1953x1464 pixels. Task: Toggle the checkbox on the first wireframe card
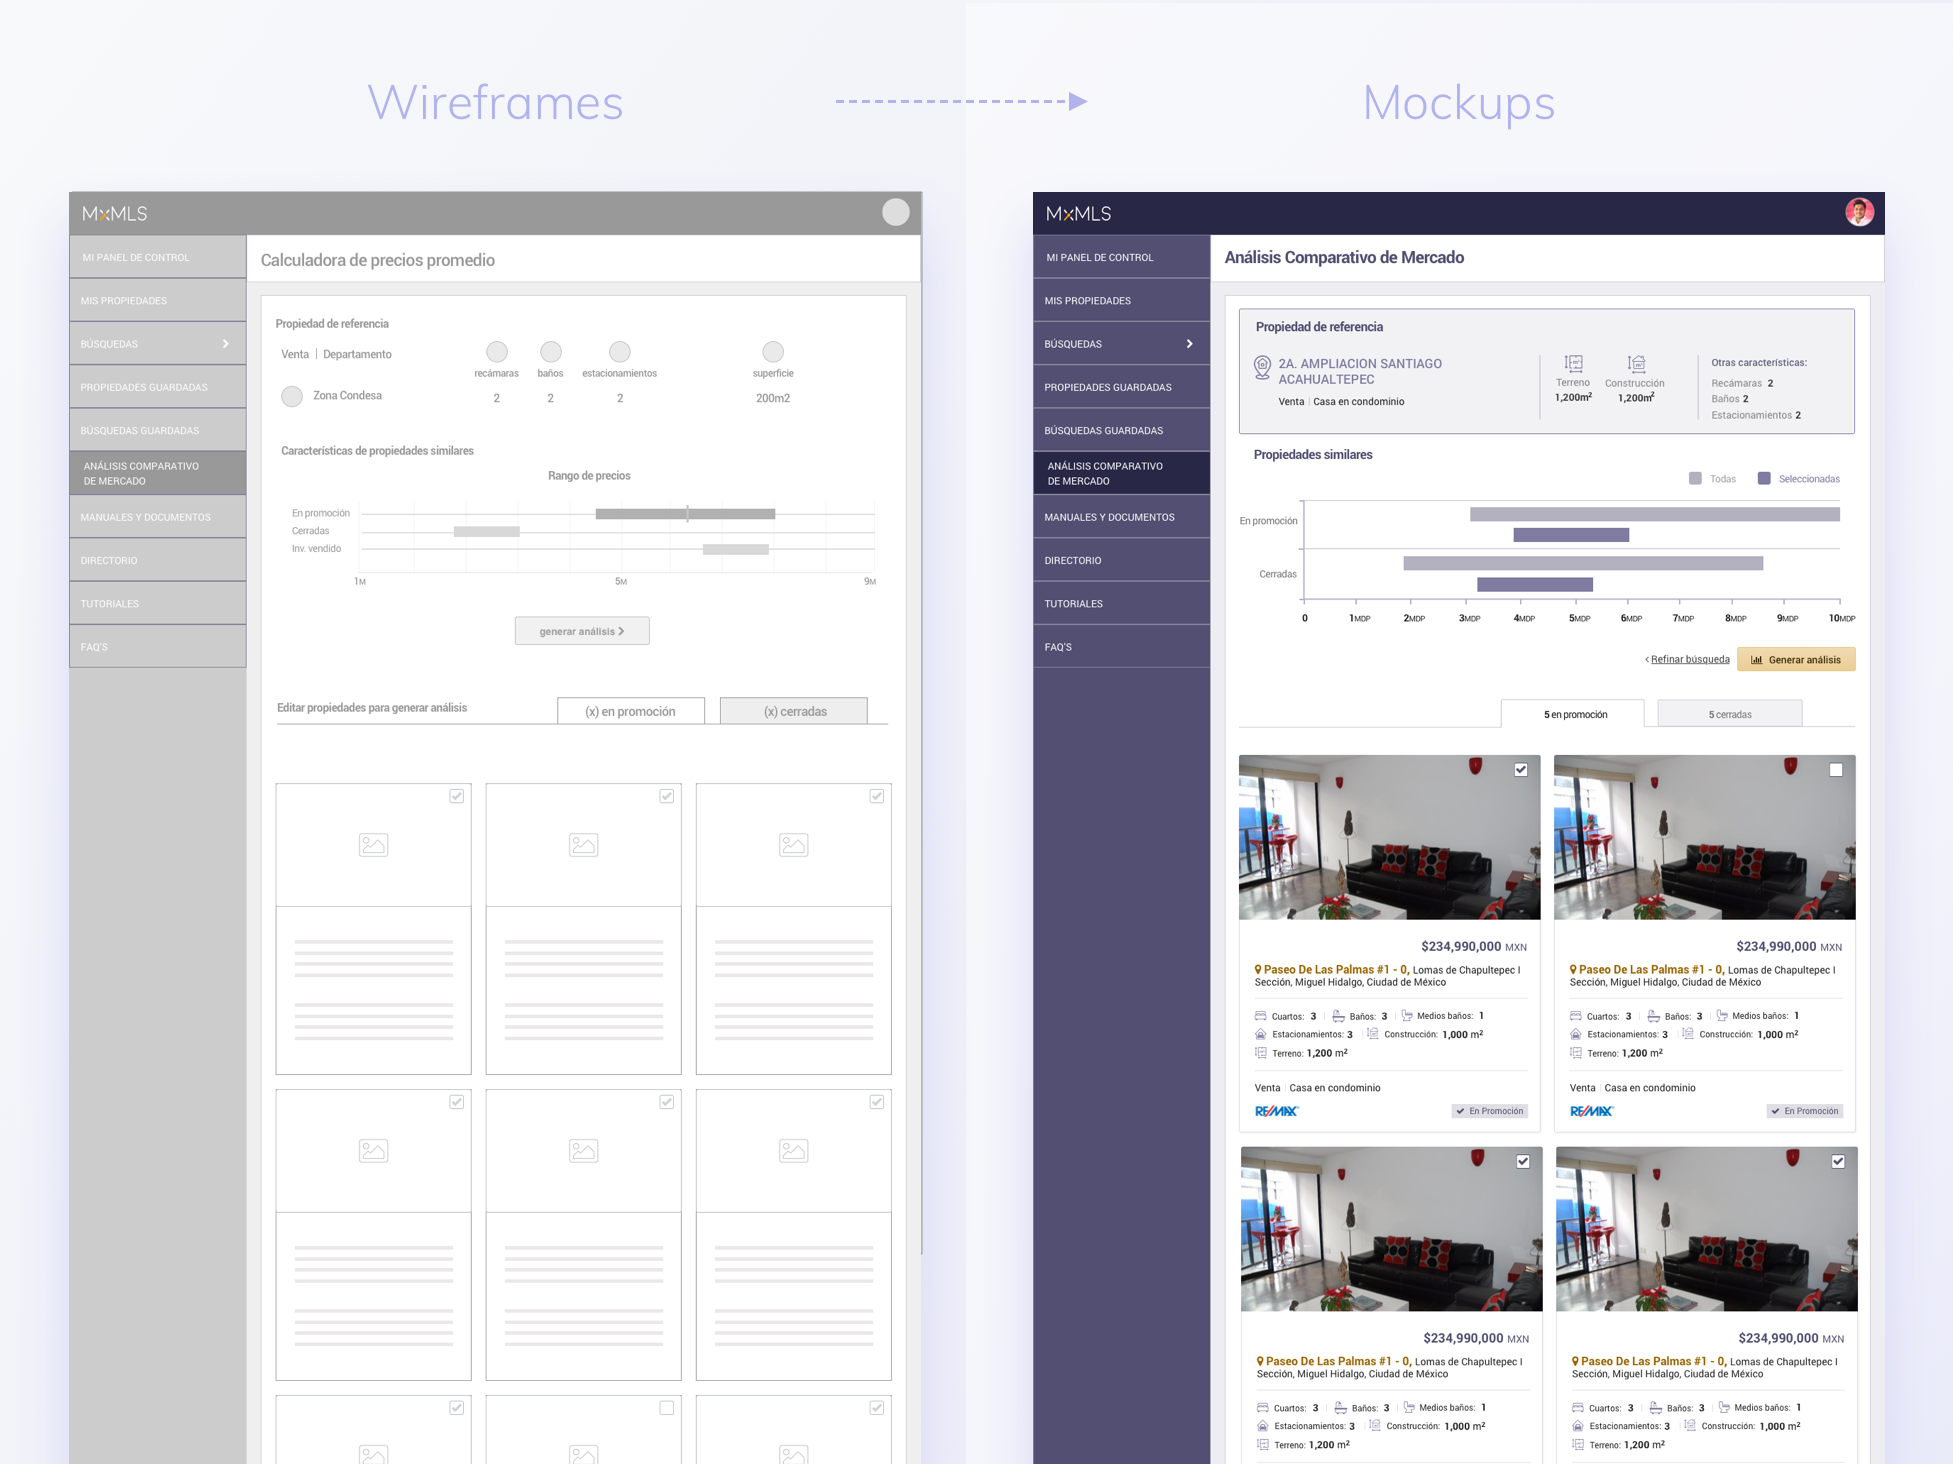[457, 796]
